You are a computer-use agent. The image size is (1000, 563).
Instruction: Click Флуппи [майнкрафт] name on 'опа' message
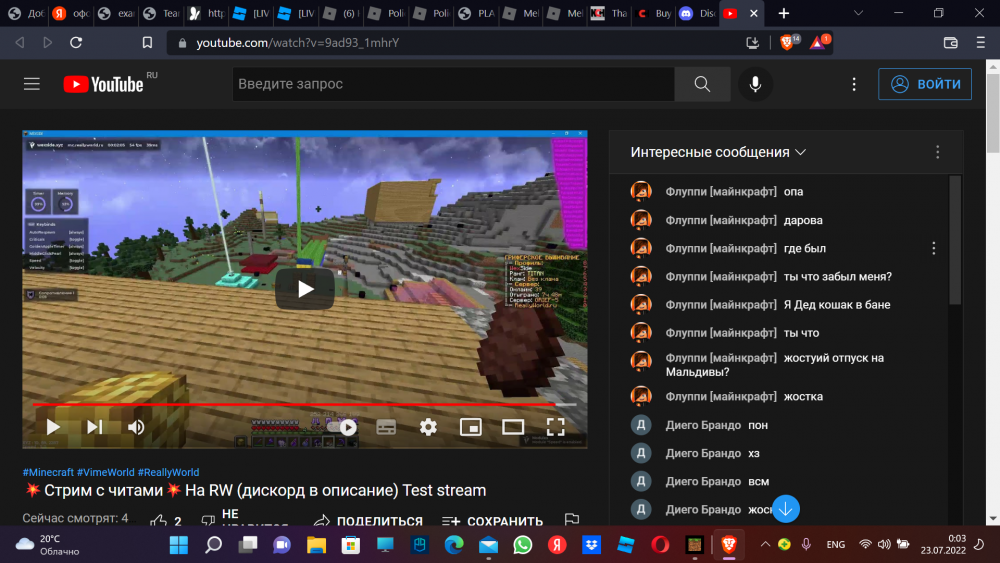[721, 191]
